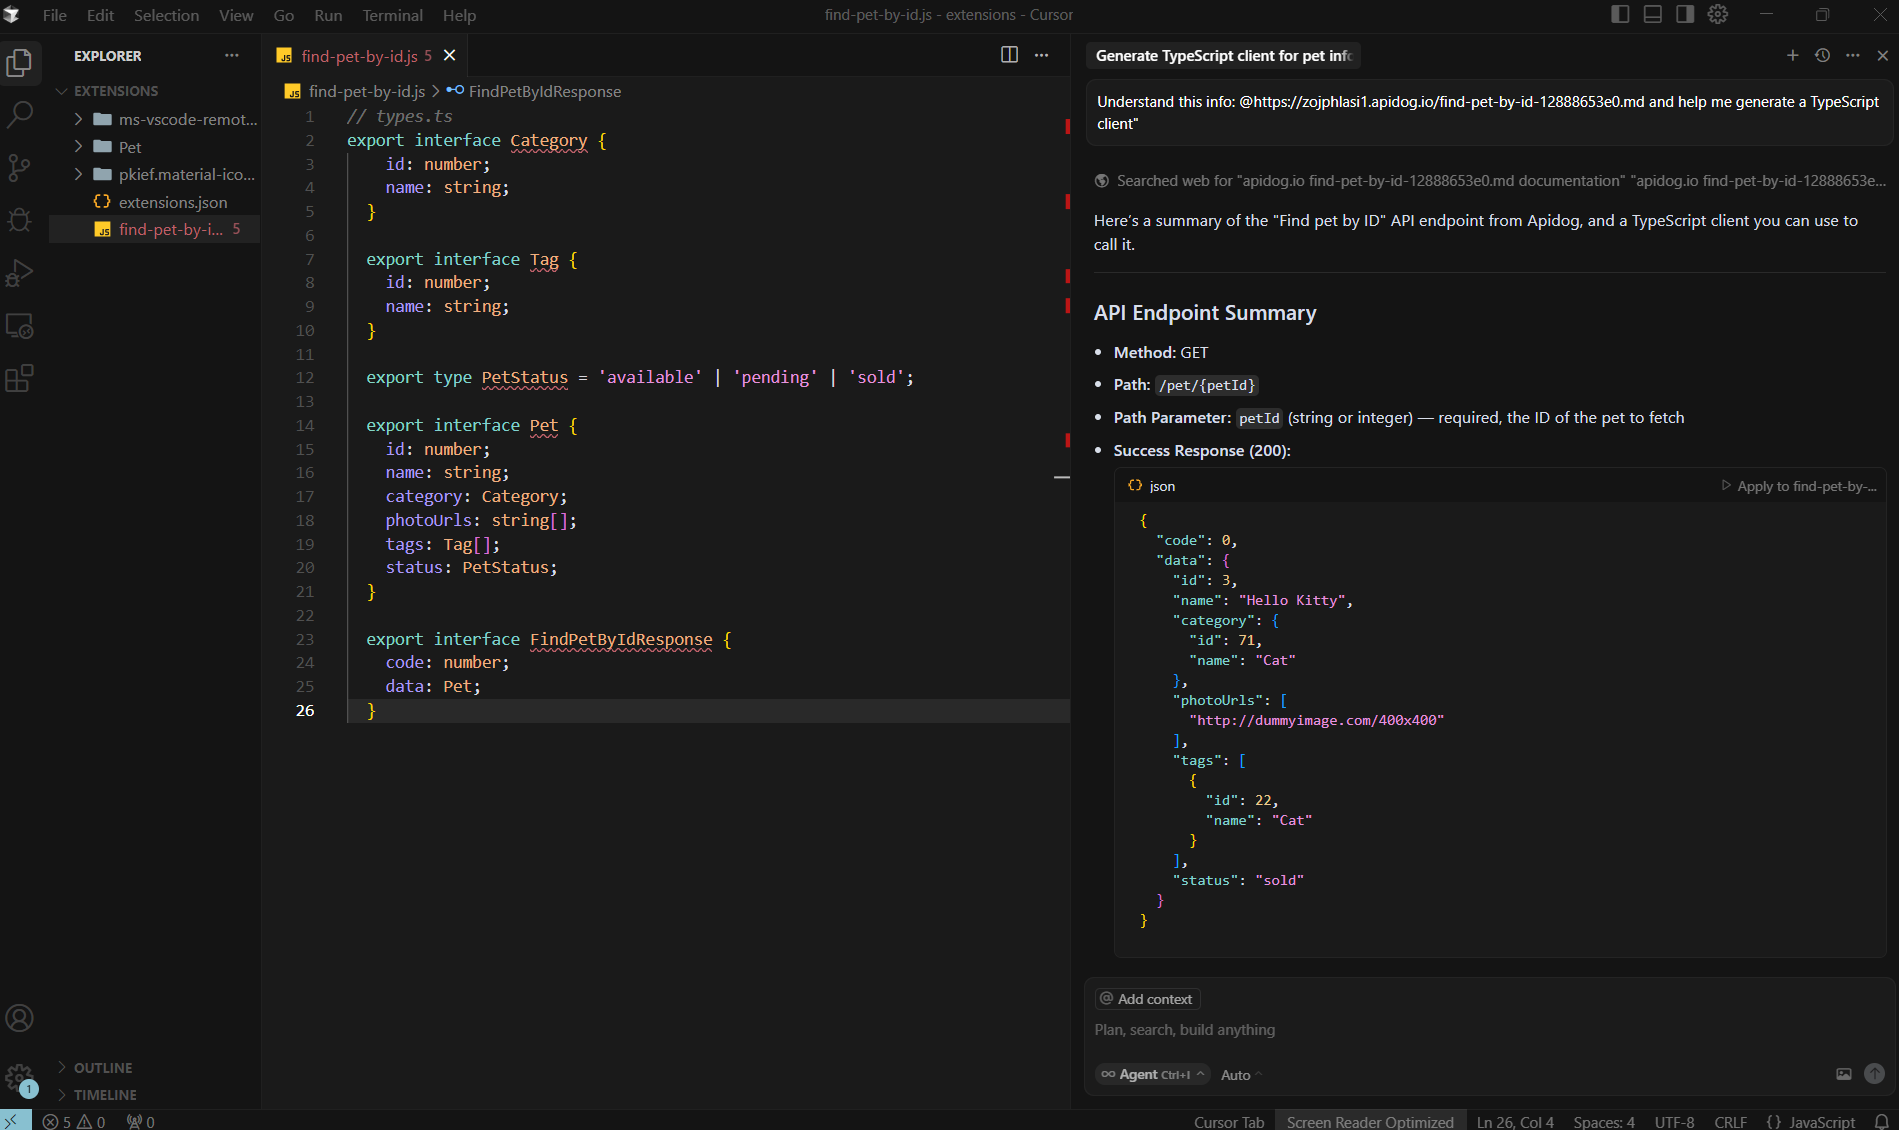The width and height of the screenshot is (1899, 1130).
Task: Click the chat input saying Plan, search, build anything
Action: tap(1300, 1029)
